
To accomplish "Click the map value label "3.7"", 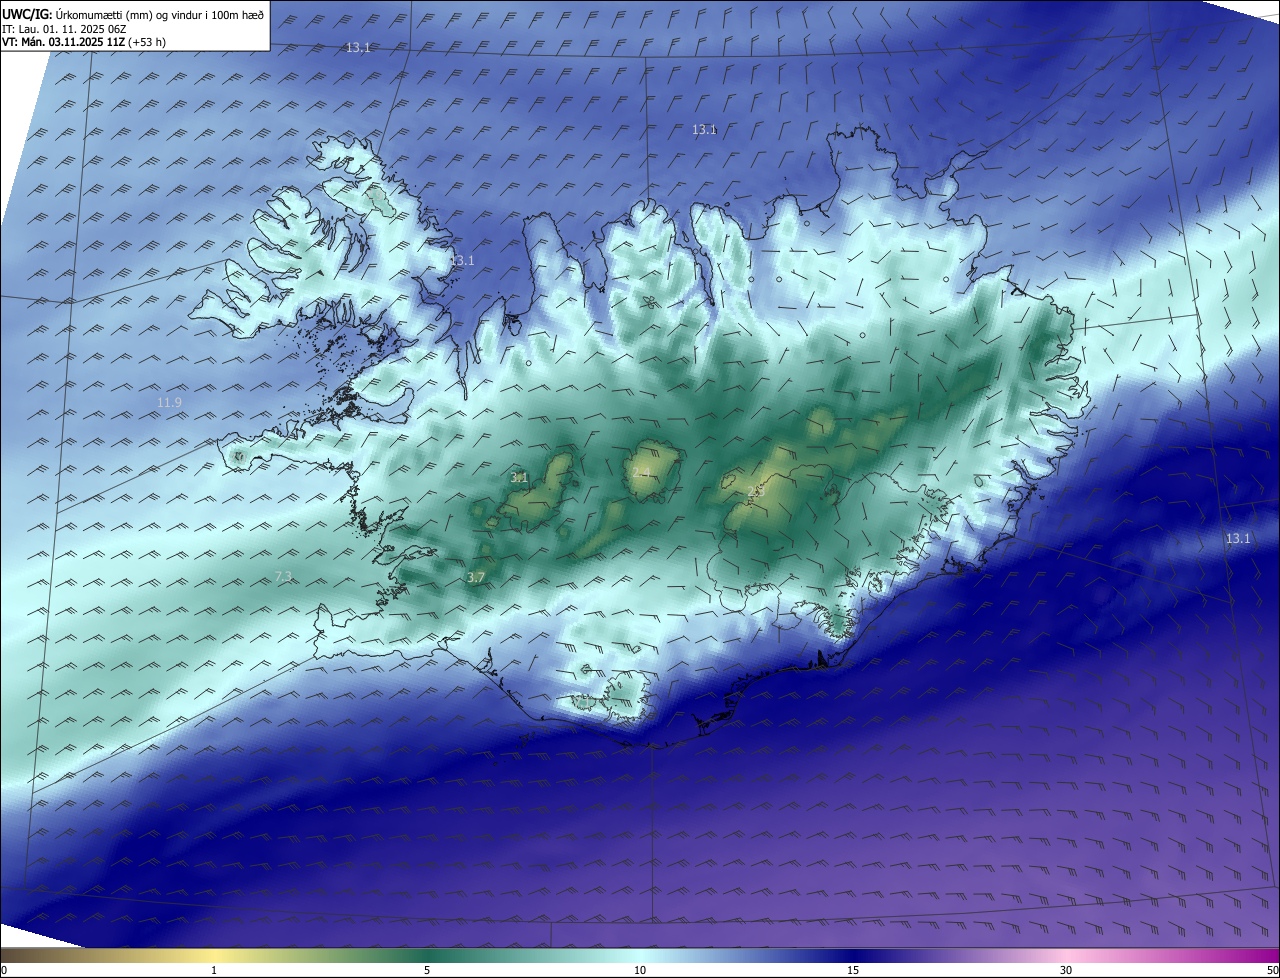I will [476, 578].
